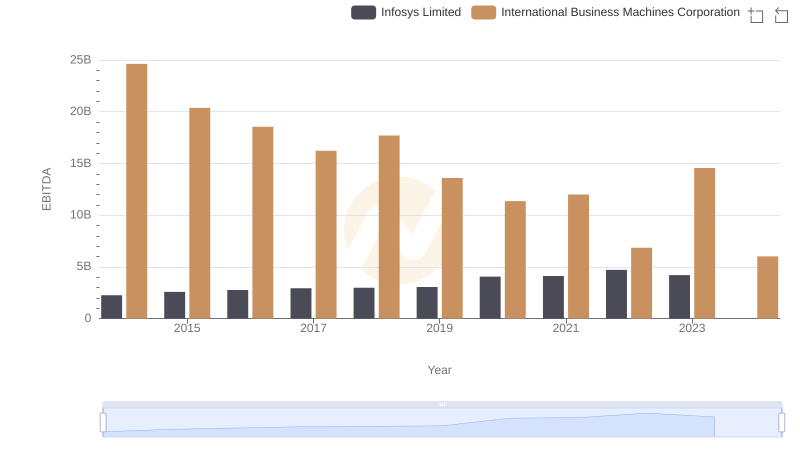Select the IBM bar above 2019
Screen dimensions: 800x461
coord(452,248)
